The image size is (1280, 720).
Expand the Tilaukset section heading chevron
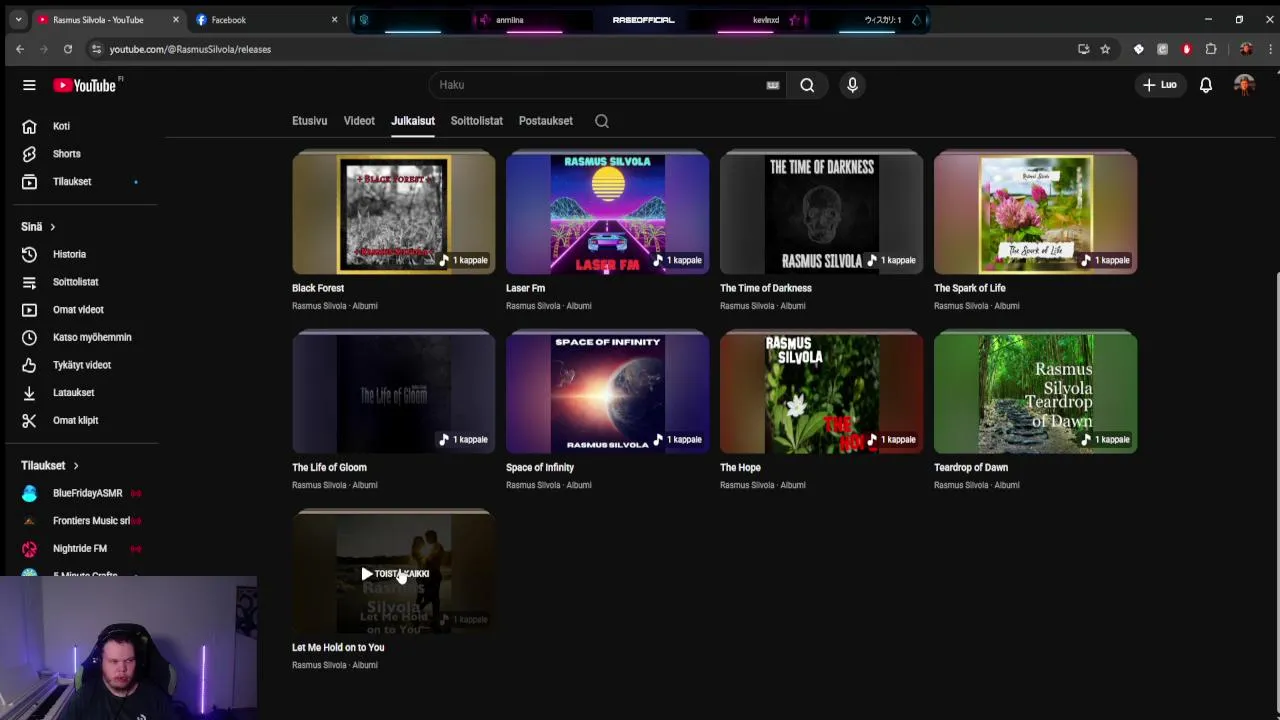coord(75,466)
